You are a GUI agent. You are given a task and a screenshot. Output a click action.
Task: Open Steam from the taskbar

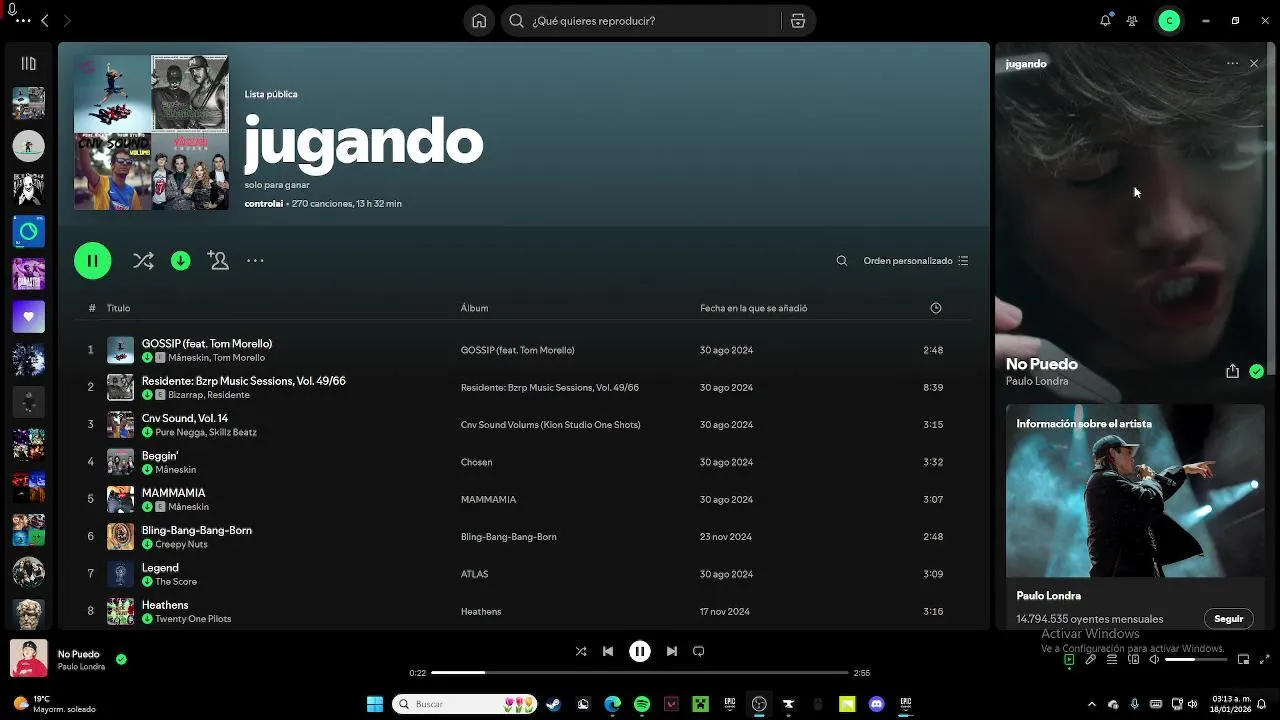[x=553, y=704]
